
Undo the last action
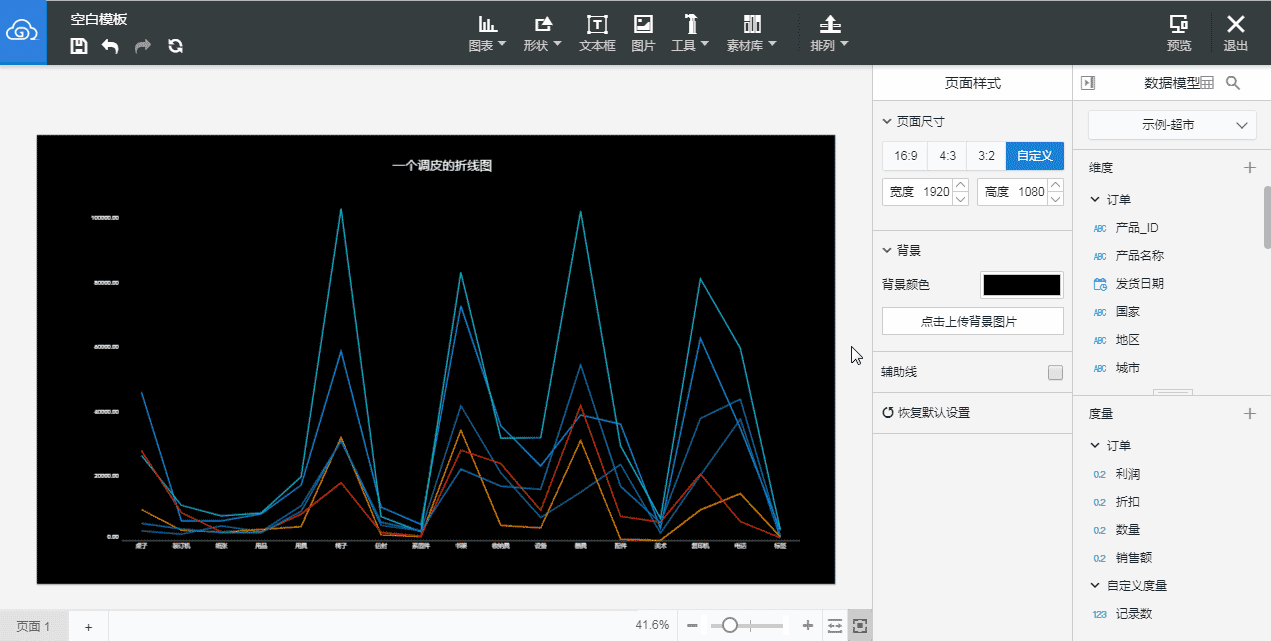[110, 46]
